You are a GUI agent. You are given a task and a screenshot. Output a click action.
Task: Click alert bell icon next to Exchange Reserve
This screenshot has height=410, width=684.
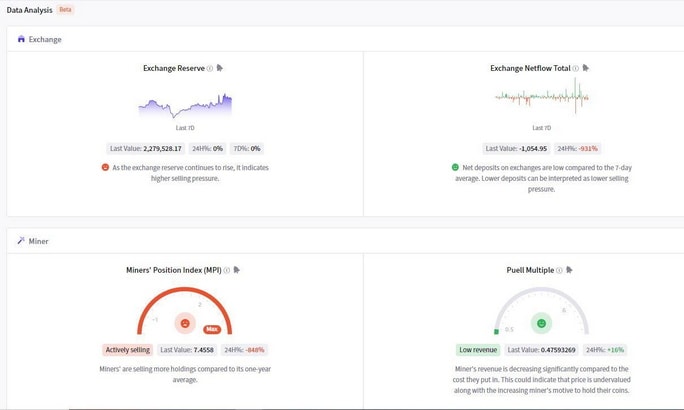click(220, 68)
